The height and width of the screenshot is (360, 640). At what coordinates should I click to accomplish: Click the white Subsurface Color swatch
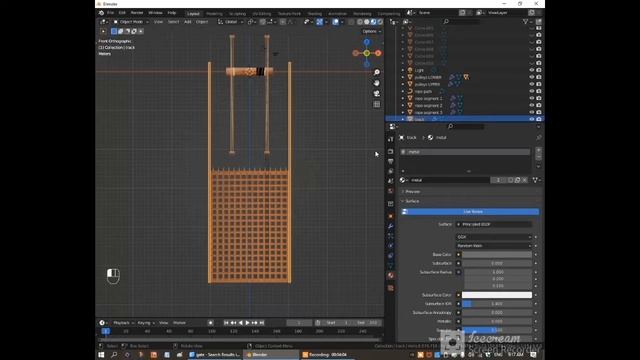497,295
